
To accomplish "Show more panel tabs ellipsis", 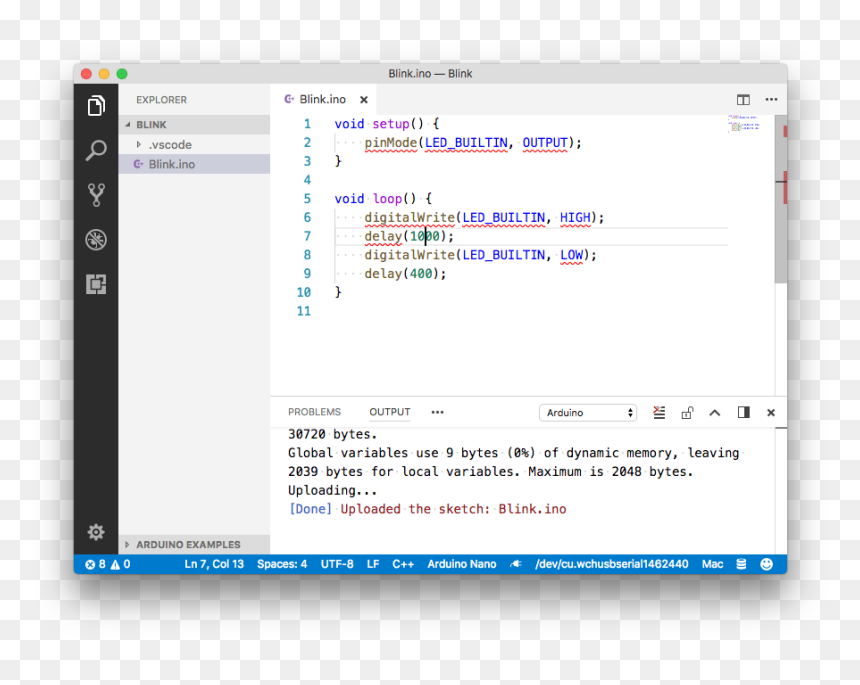I will click(x=437, y=412).
